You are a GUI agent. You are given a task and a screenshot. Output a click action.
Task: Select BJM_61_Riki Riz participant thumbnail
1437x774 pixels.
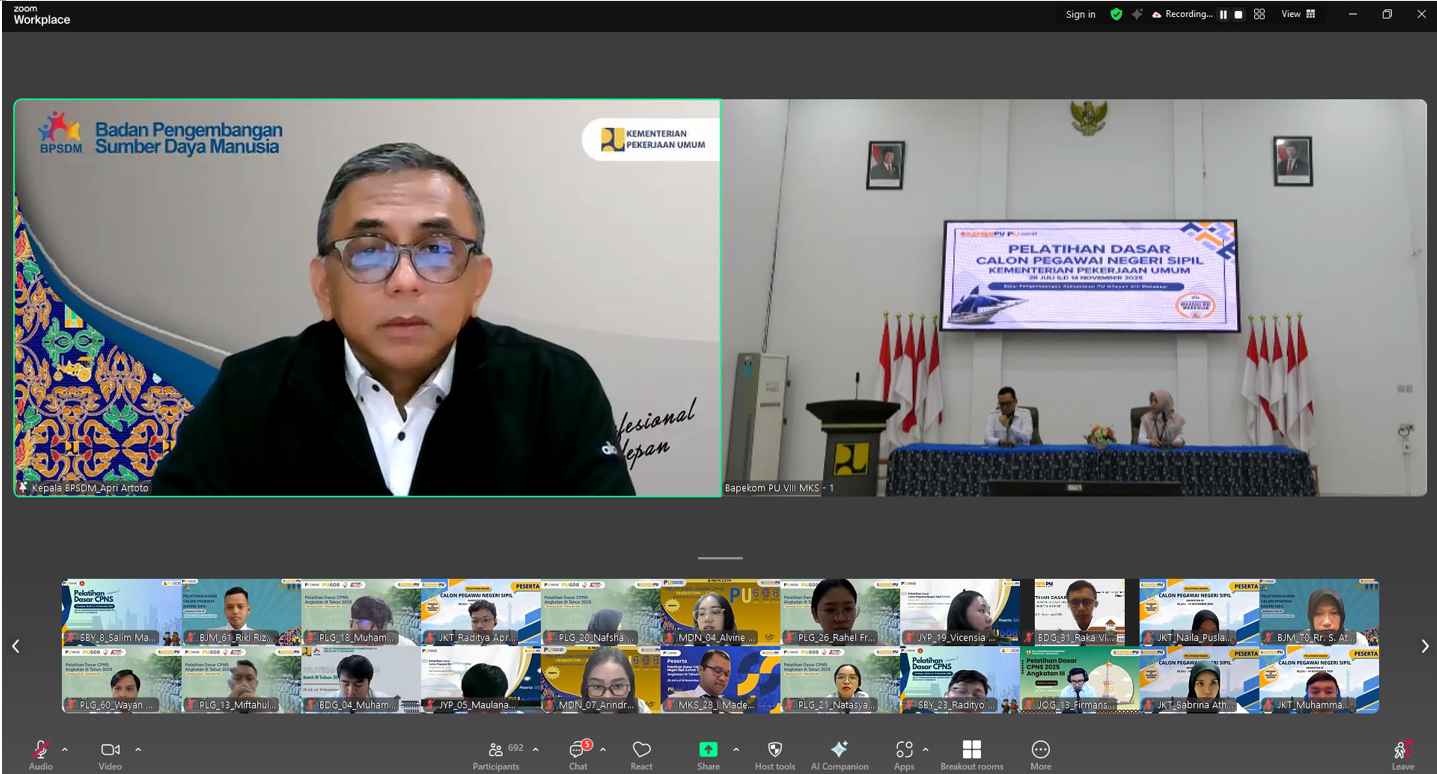(x=241, y=612)
